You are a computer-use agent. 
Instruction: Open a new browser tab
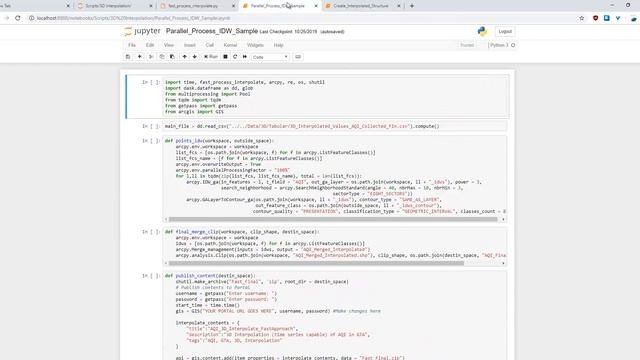click(x=411, y=6)
